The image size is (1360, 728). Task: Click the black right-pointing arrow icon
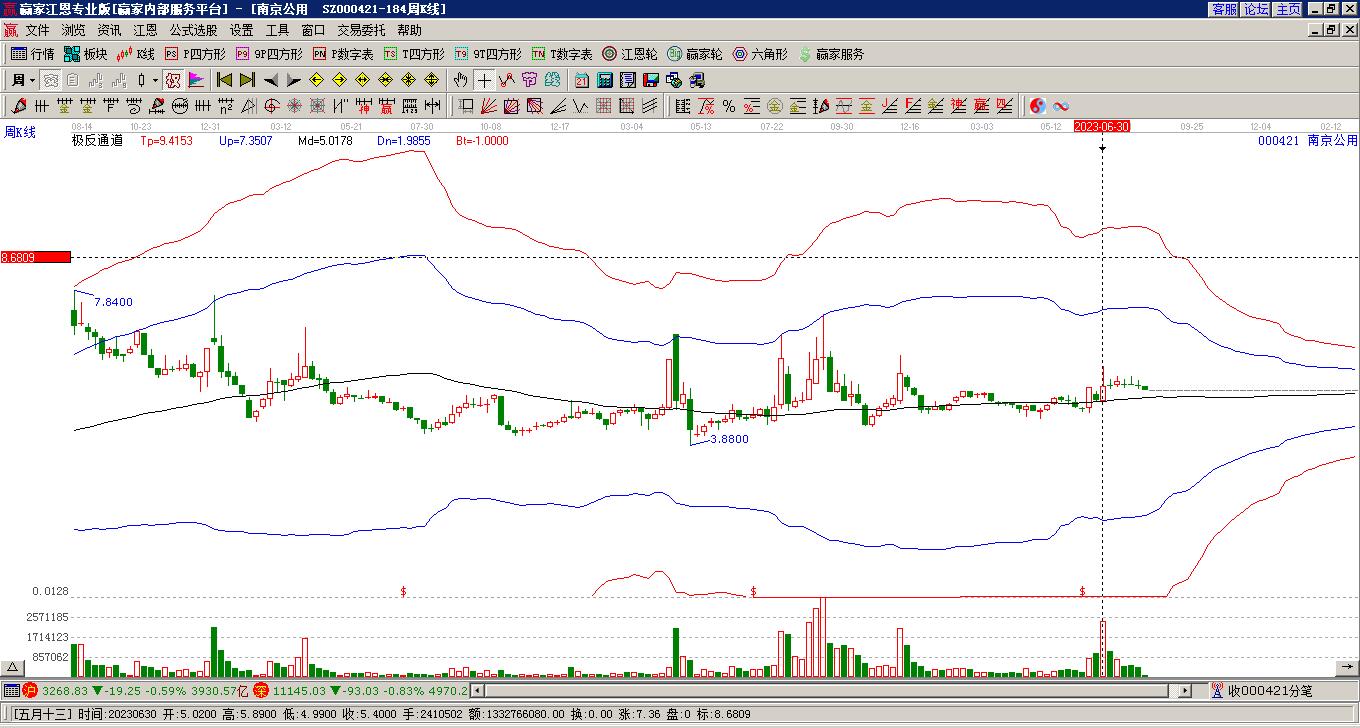(x=292, y=80)
